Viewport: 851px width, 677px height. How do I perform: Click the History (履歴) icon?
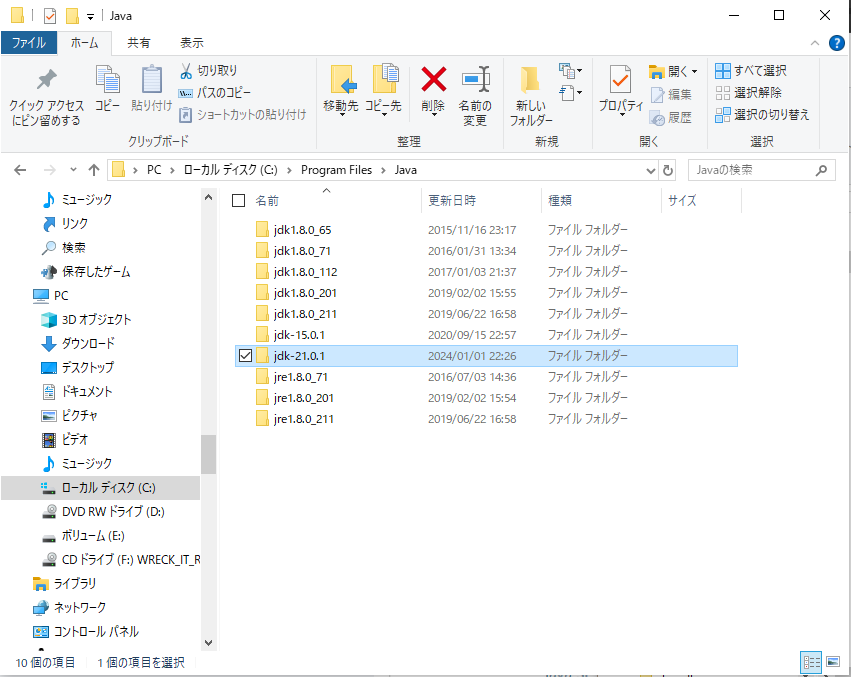pyautogui.click(x=657, y=117)
